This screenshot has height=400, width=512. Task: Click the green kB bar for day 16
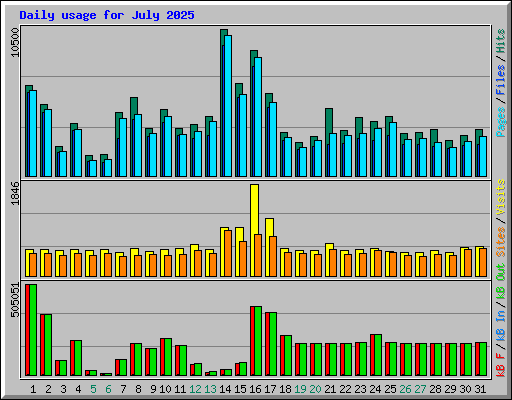[258, 341]
